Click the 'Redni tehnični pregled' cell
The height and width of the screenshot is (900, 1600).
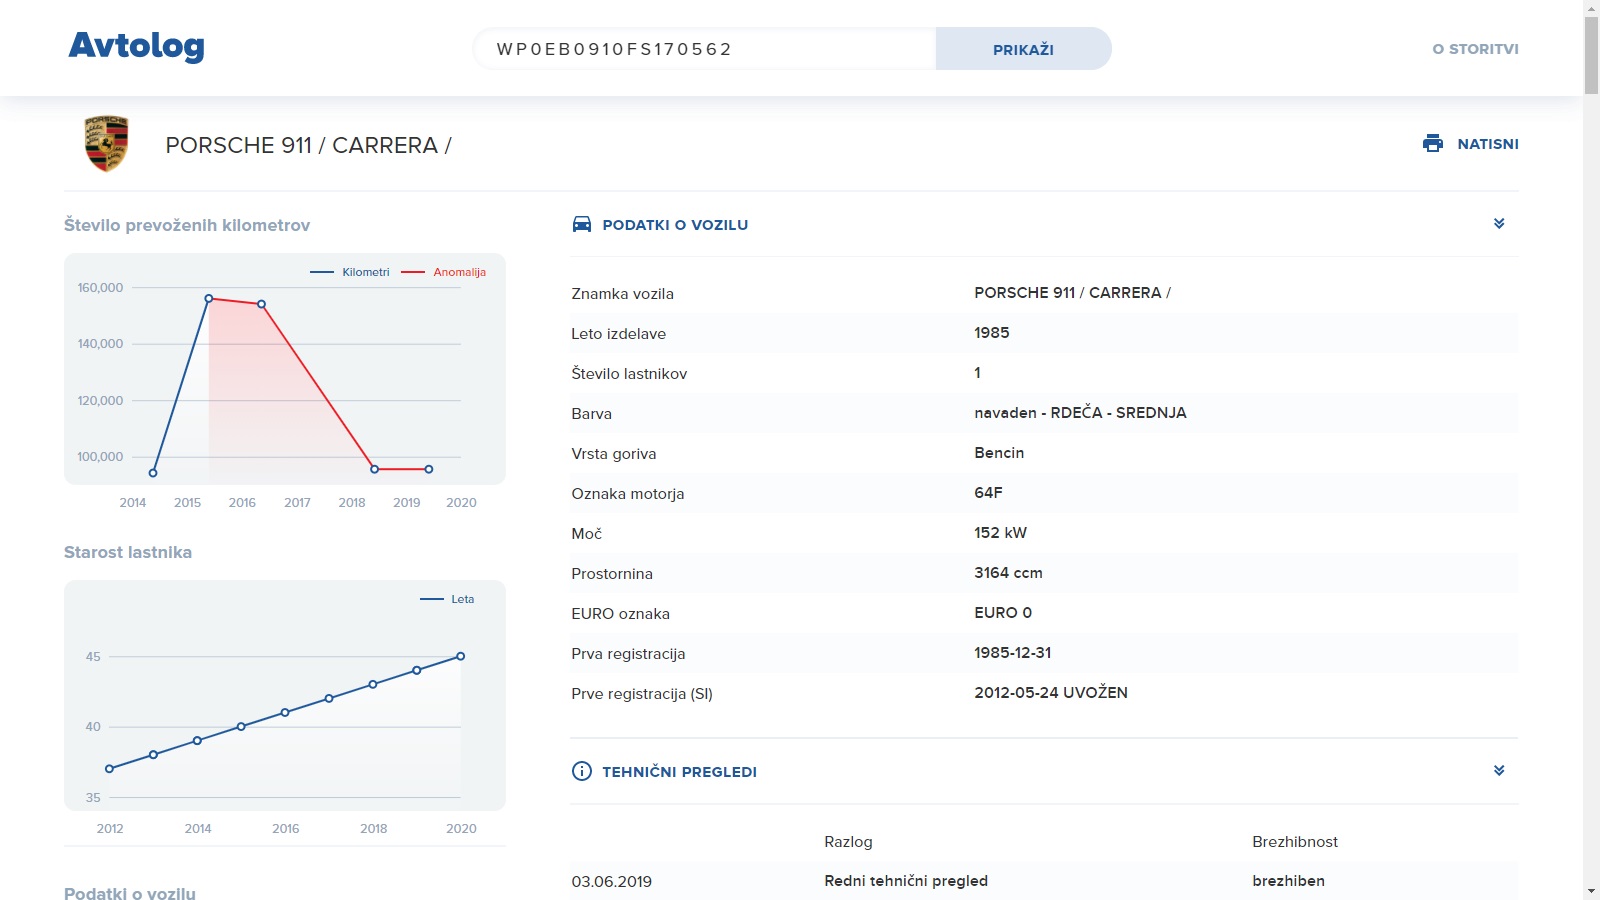(x=906, y=881)
